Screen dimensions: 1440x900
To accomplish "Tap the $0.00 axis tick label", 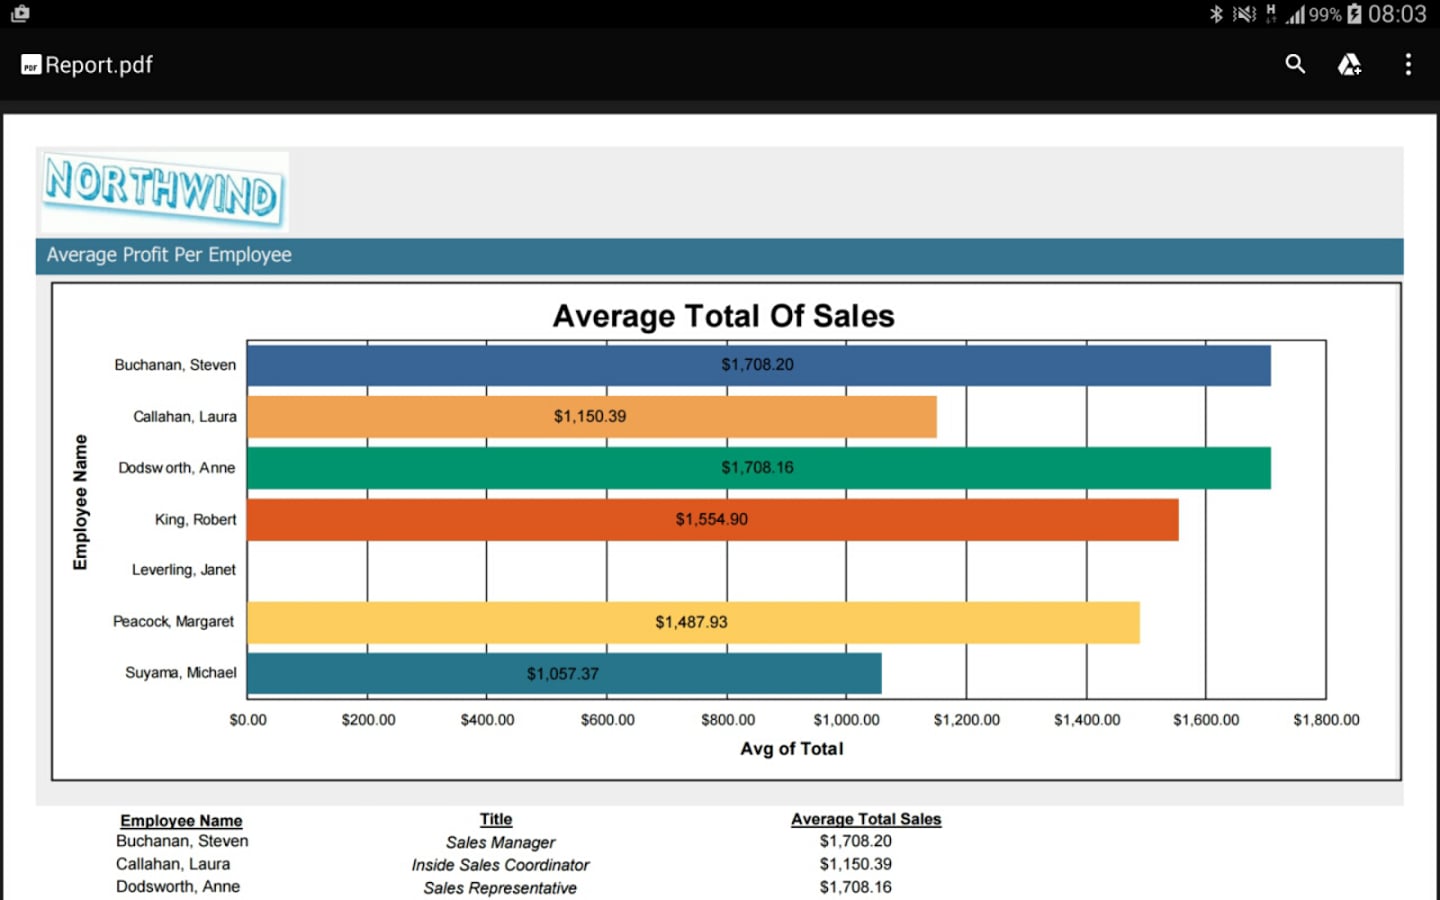I will coord(248,720).
